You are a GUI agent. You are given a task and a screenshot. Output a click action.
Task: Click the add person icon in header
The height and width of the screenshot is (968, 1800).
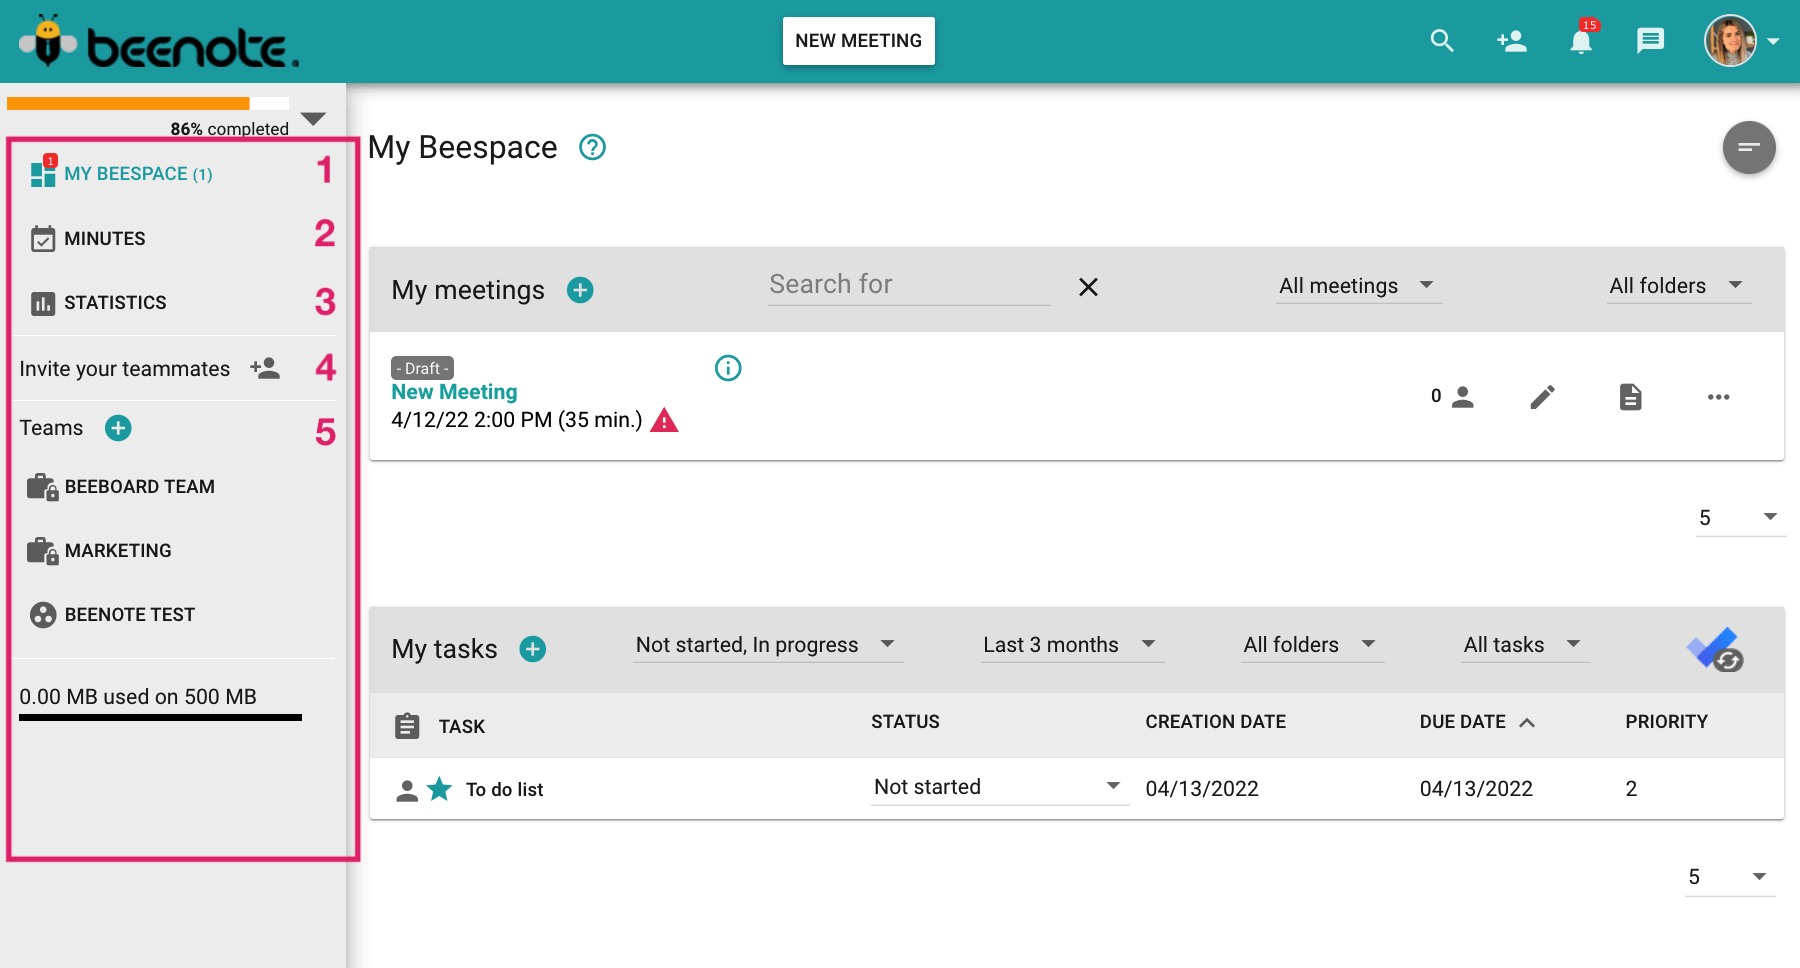[x=1511, y=41]
